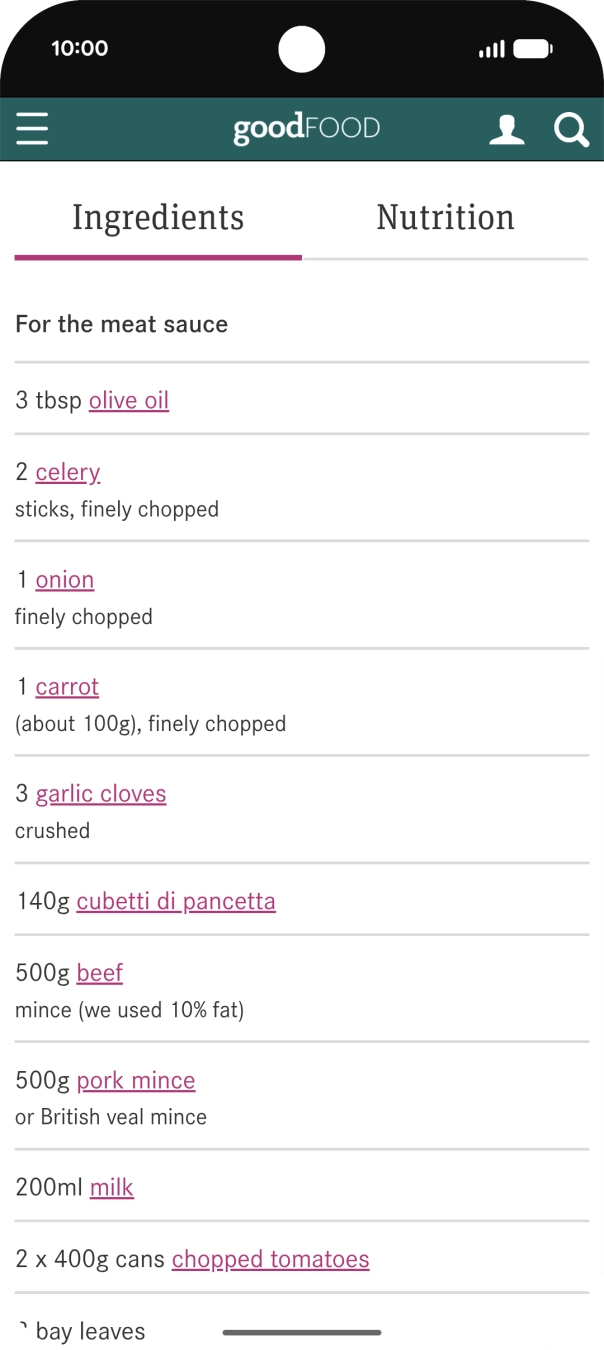The height and width of the screenshot is (1350, 604).
Task: Open the user account profile icon
Action: pyautogui.click(x=506, y=130)
